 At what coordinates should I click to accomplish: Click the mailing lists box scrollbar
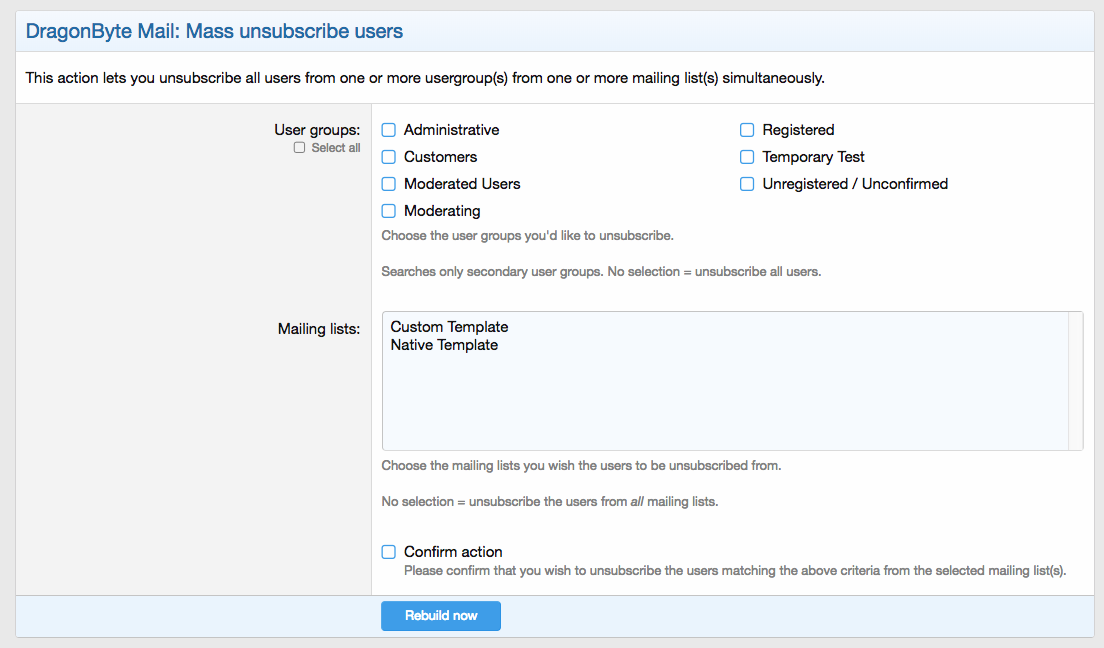pyautogui.click(x=1075, y=380)
